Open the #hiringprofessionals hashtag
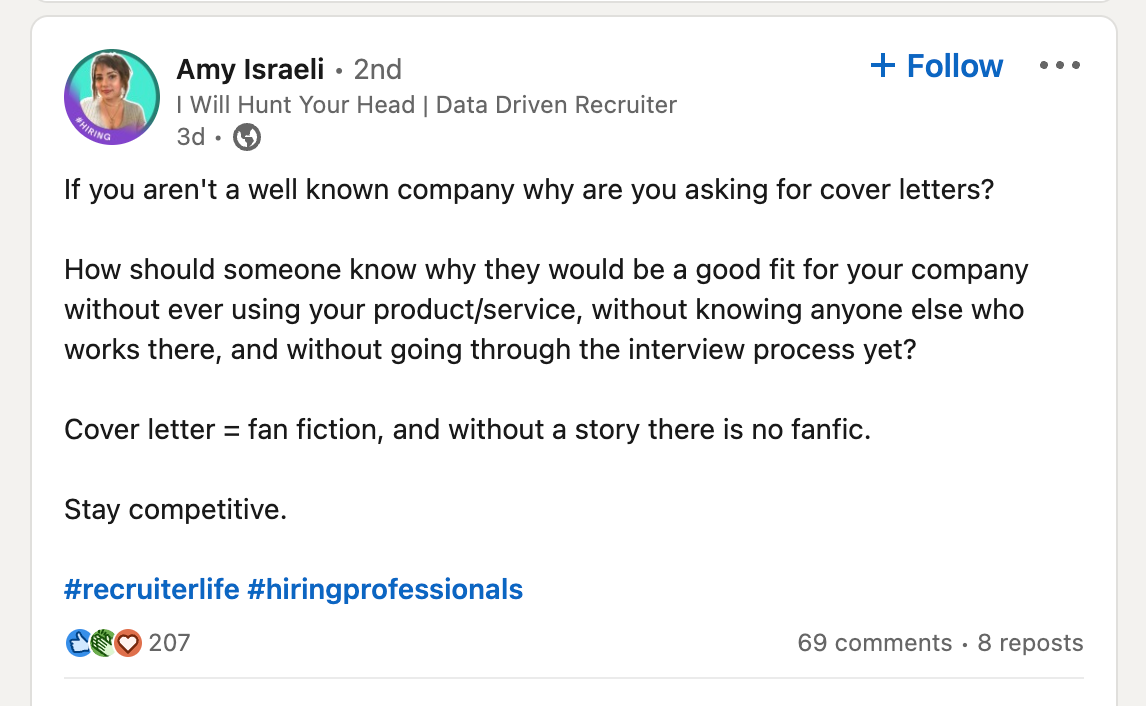Image resolution: width=1146 pixels, height=706 pixels. tap(385, 589)
